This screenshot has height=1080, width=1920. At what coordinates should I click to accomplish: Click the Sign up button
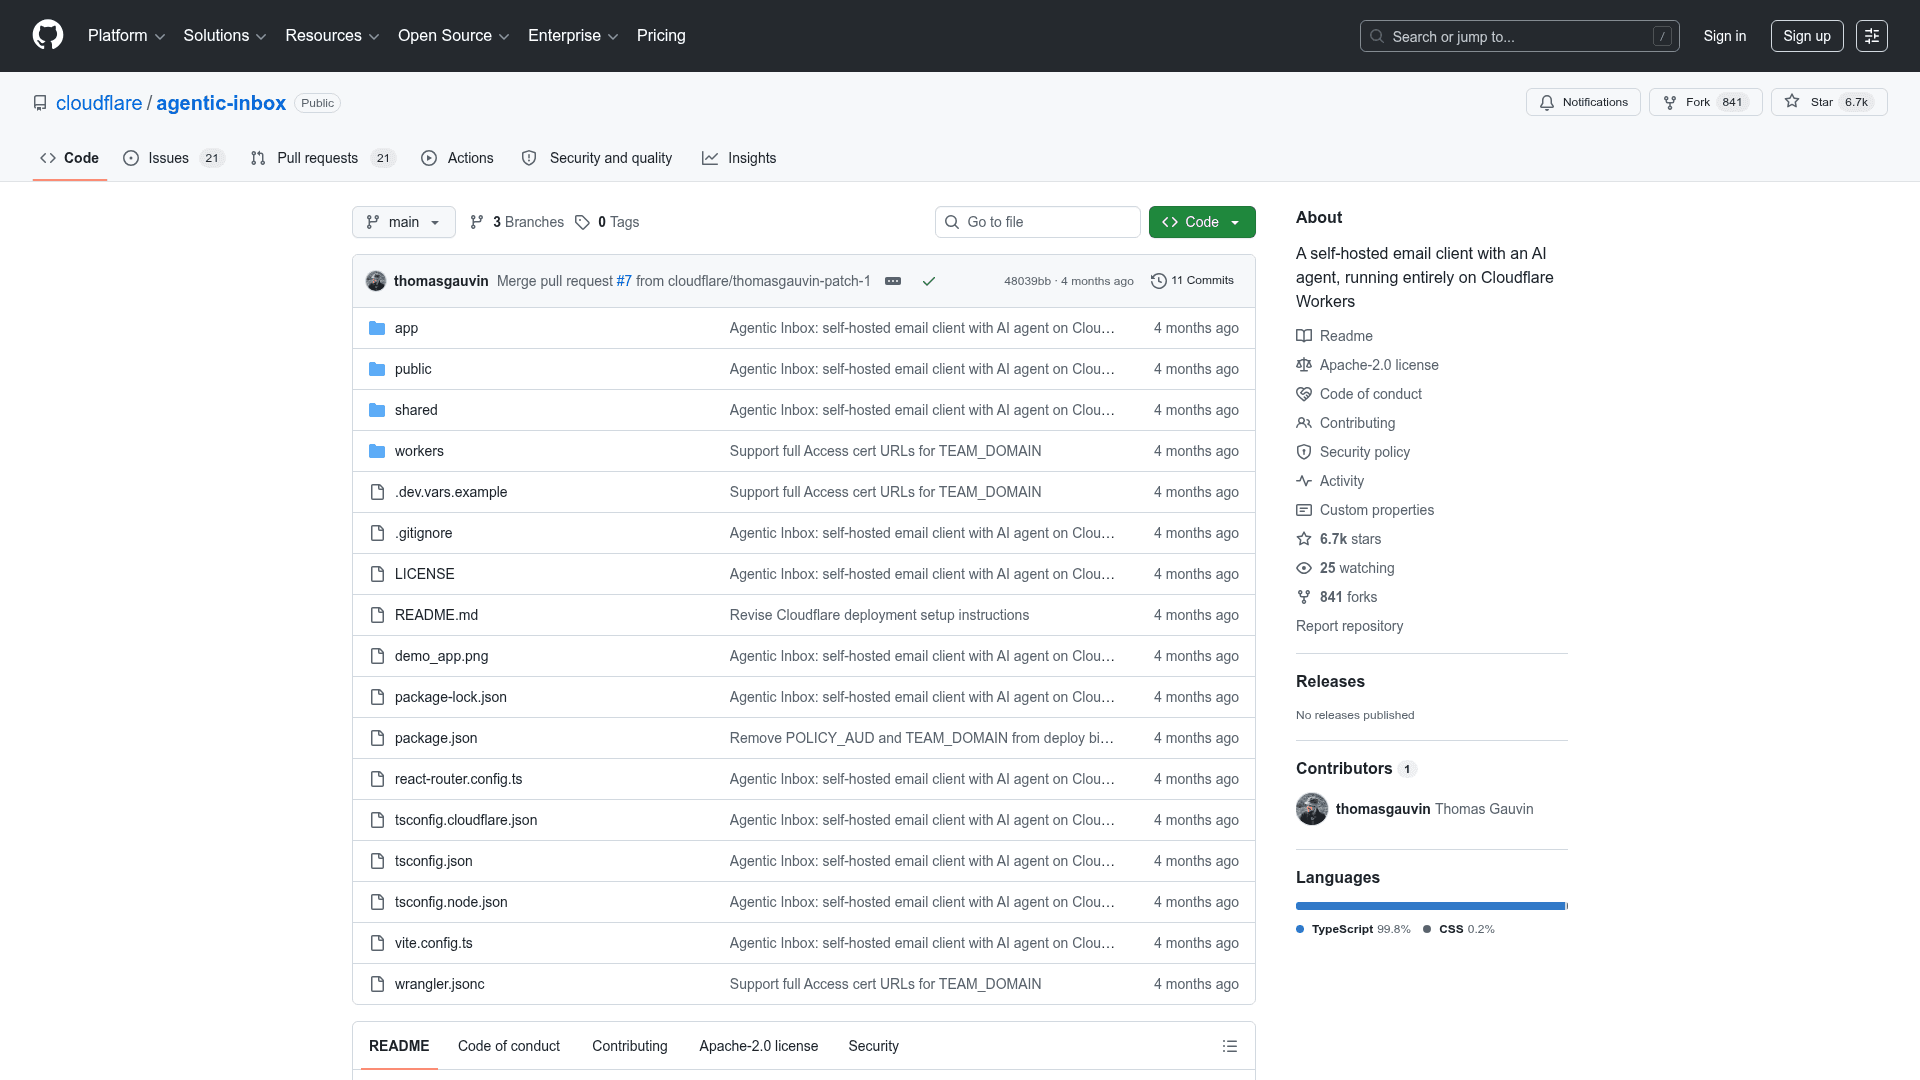[1807, 36]
